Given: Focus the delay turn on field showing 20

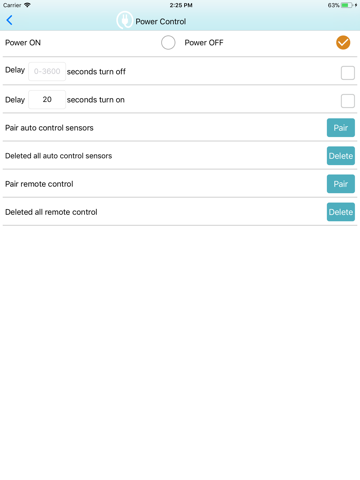Looking at the screenshot, I should [x=47, y=99].
